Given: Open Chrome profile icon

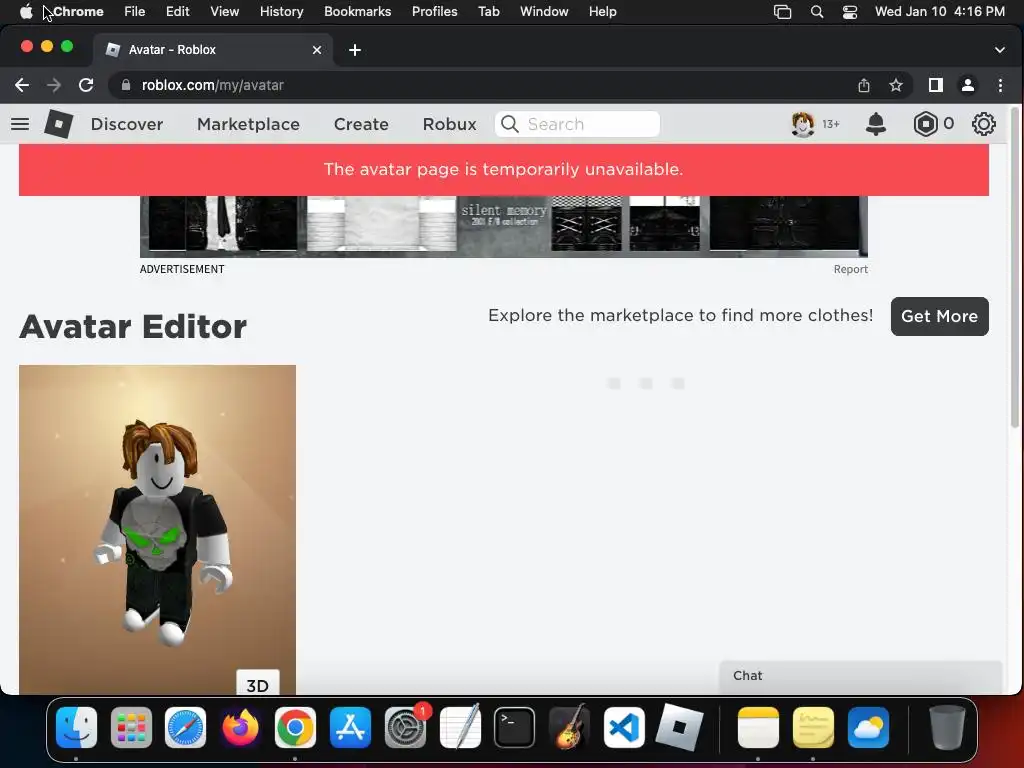Looking at the screenshot, I should pos(968,85).
